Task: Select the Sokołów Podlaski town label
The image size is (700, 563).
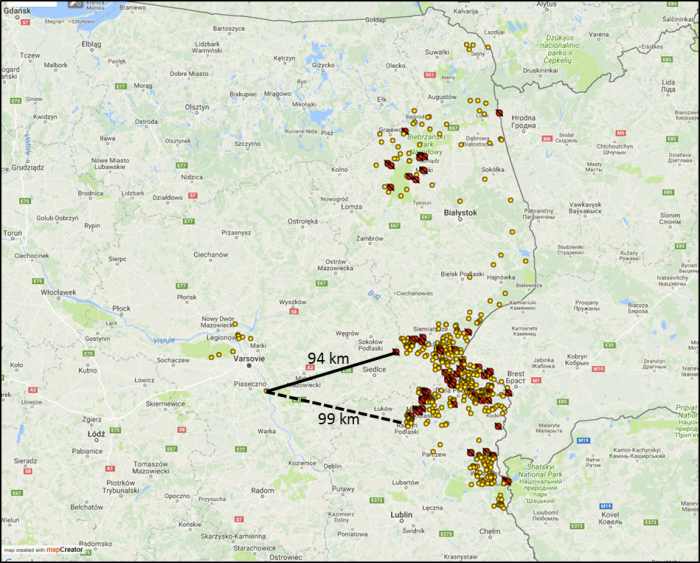Action: [x=371, y=345]
